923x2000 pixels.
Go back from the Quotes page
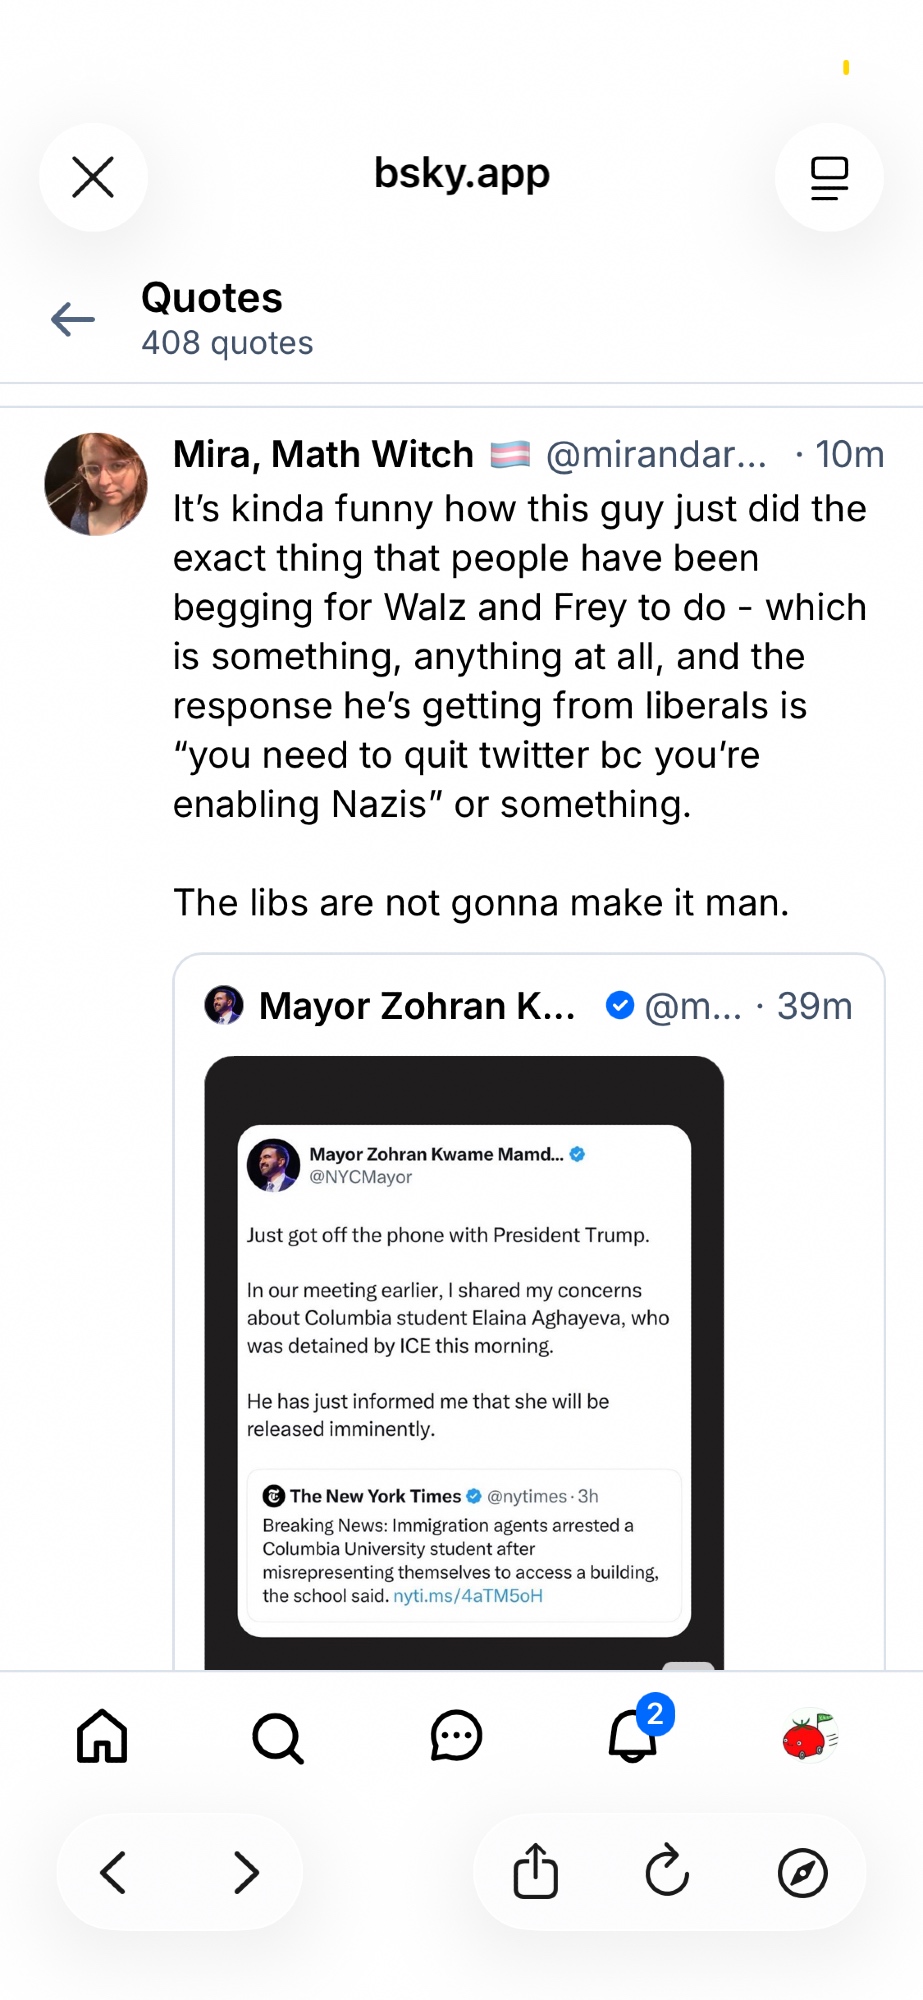point(73,320)
